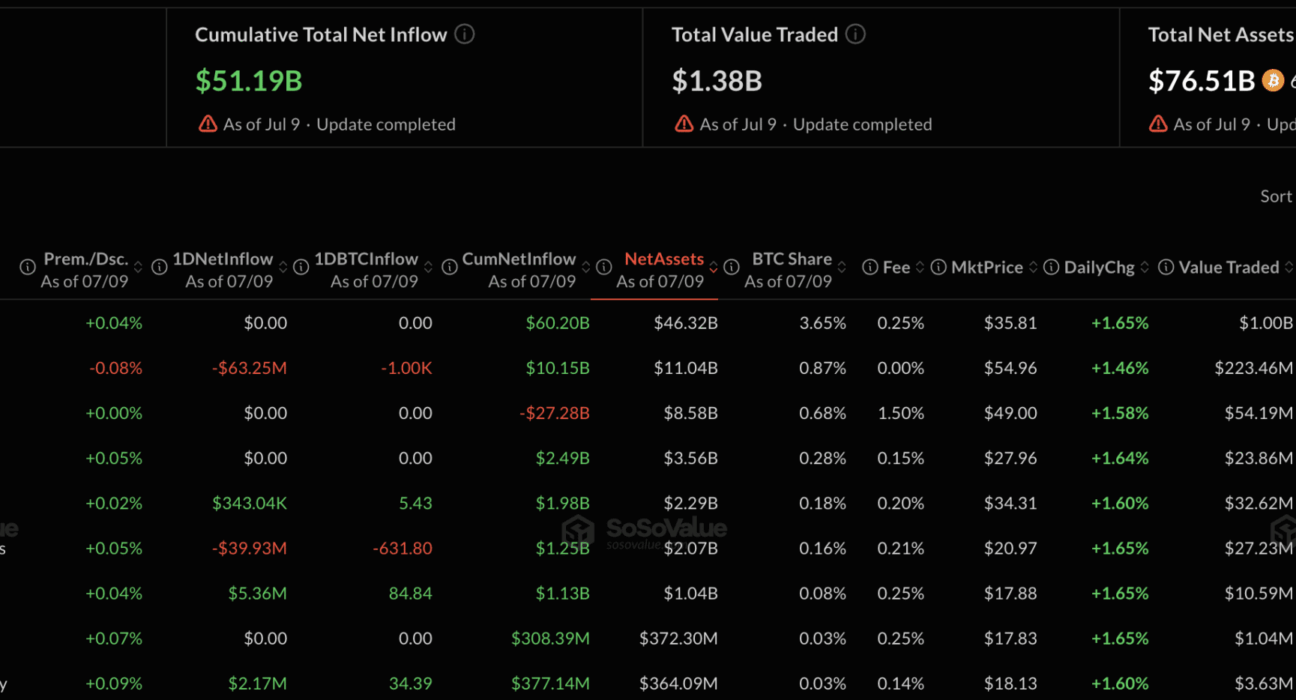The width and height of the screenshot is (1296, 700).
Task: Sort by Value Traded column header
Action: coord(1228,267)
